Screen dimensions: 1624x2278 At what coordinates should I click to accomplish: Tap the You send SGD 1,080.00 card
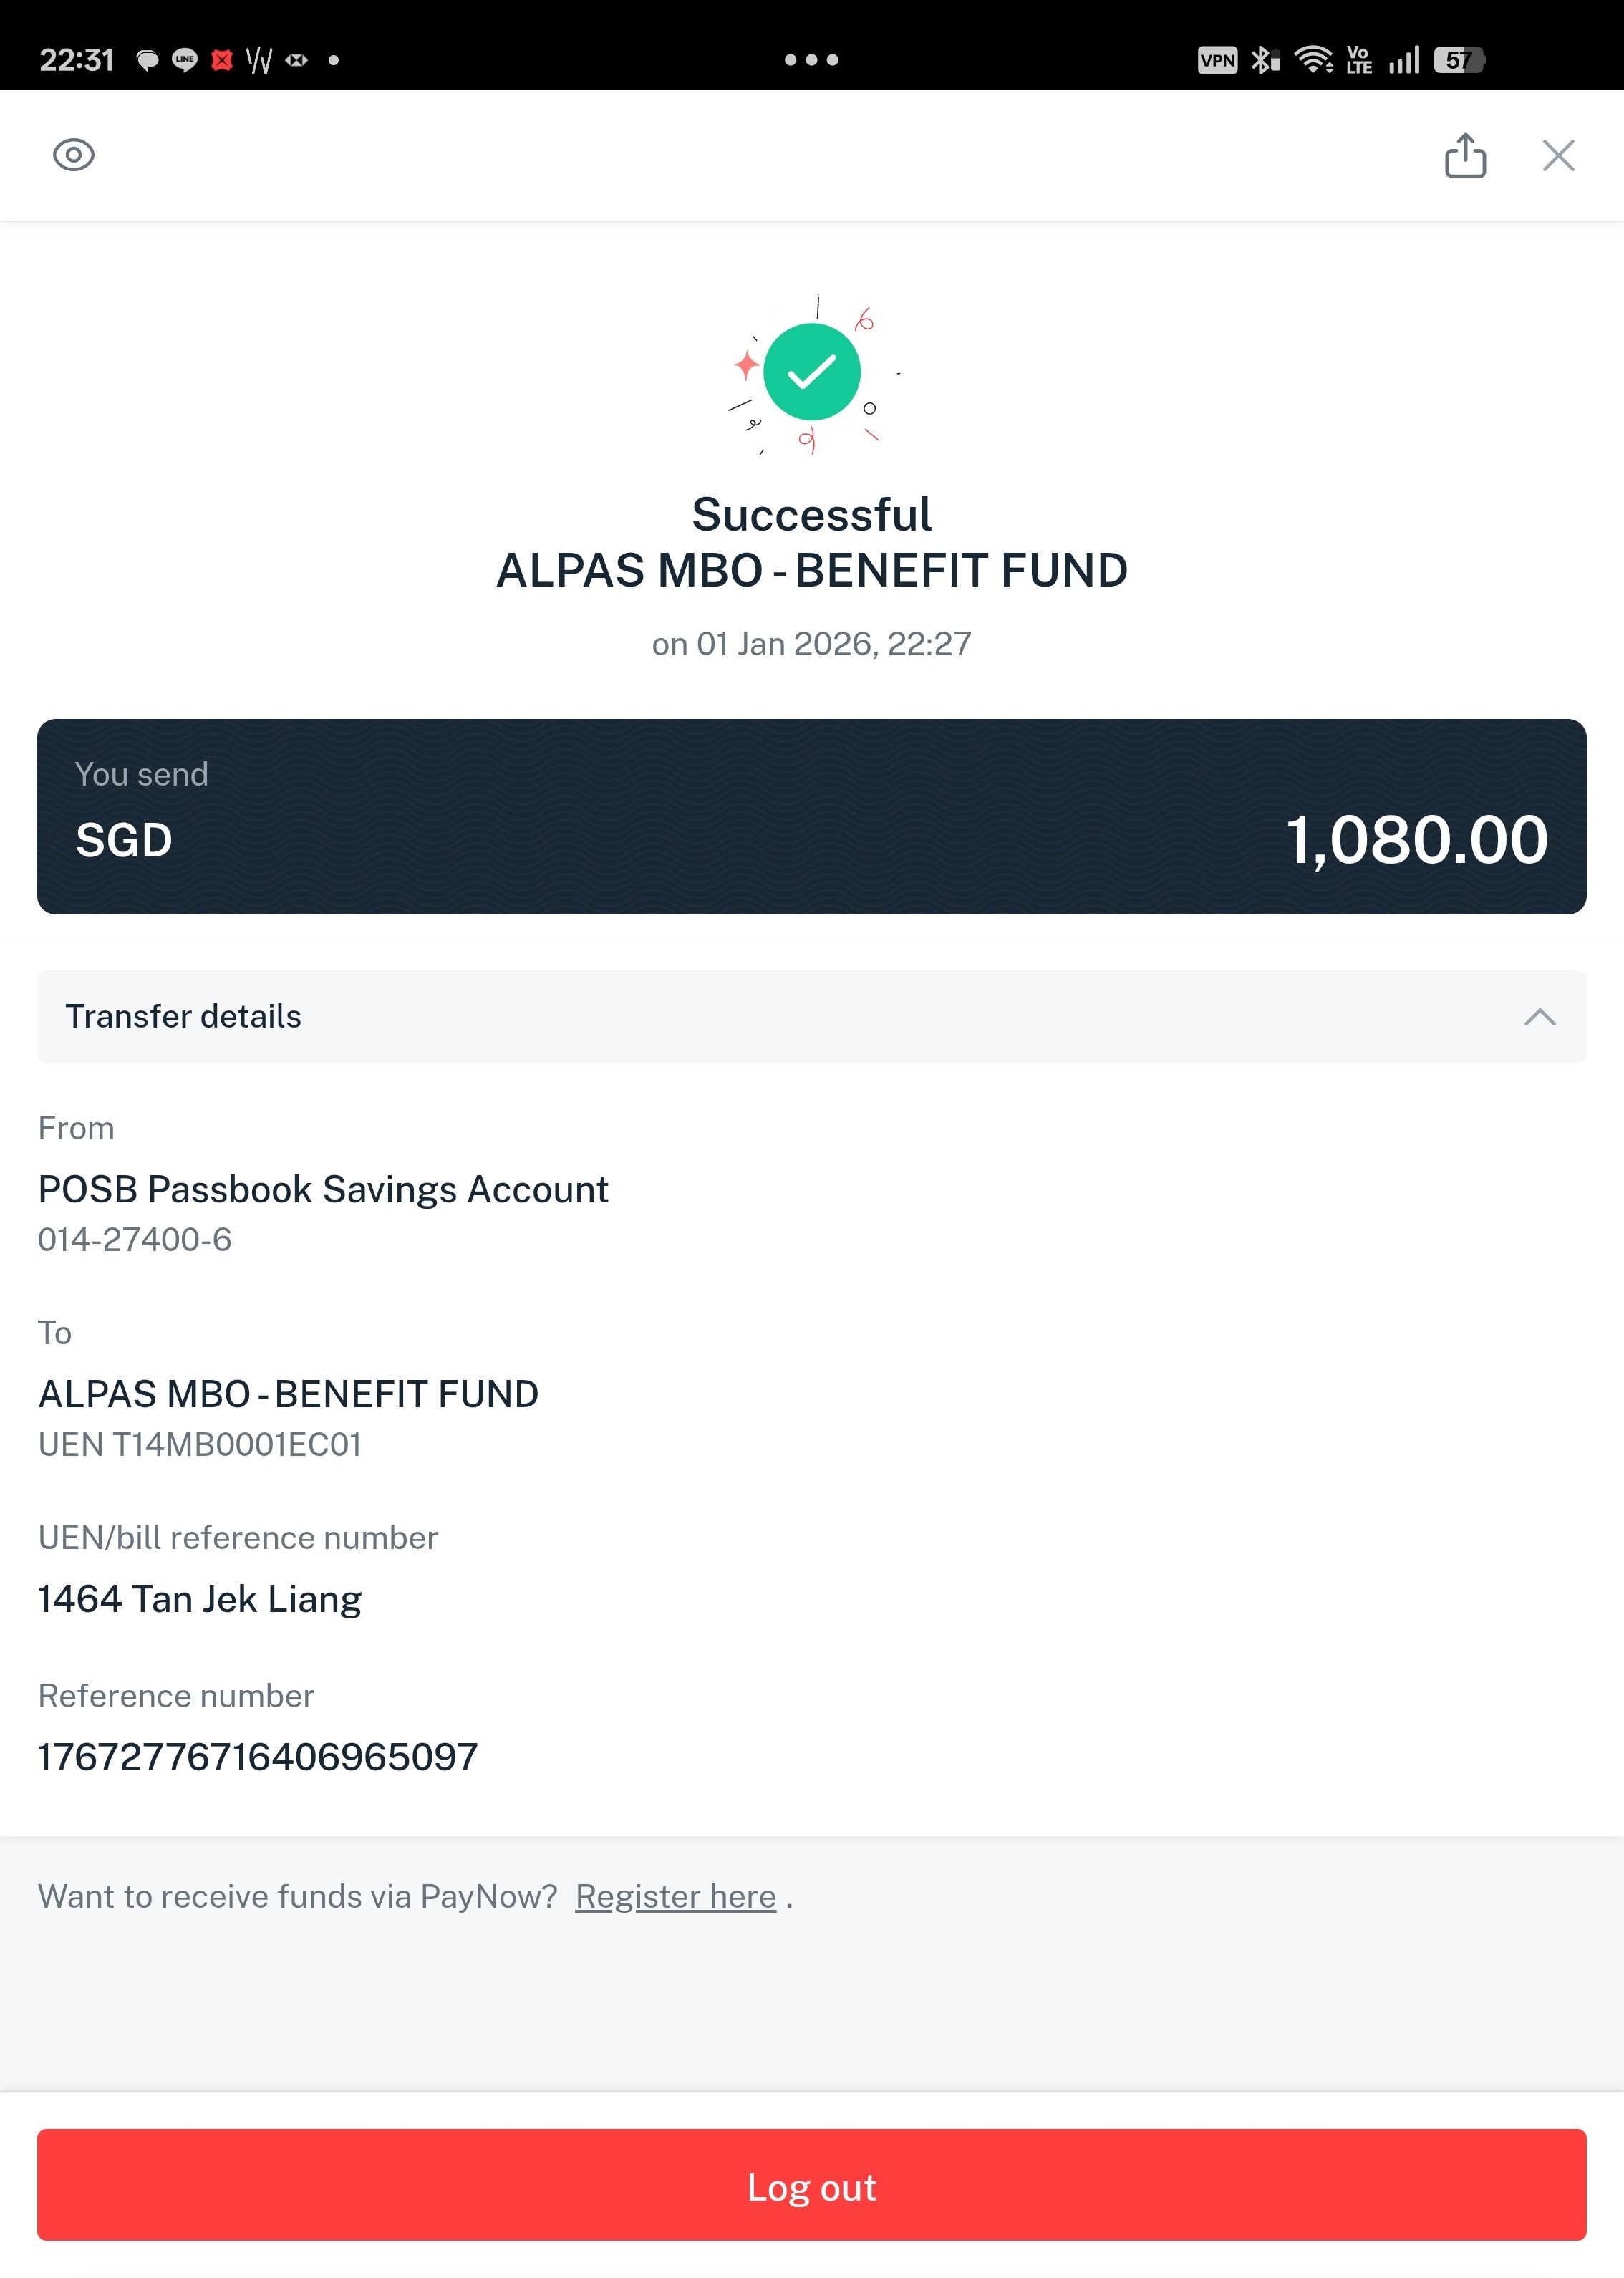812,816
